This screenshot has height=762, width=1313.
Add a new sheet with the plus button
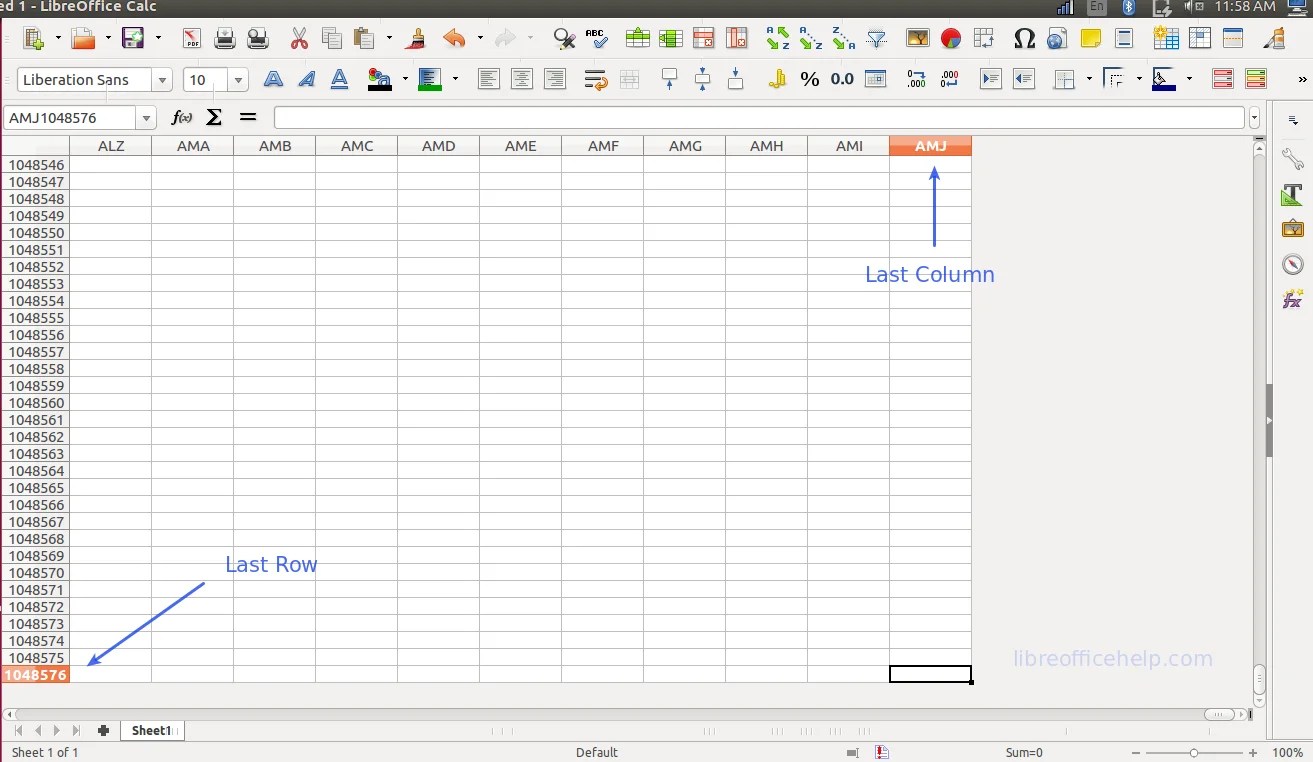pyautogui.click(x=103, y=730)
